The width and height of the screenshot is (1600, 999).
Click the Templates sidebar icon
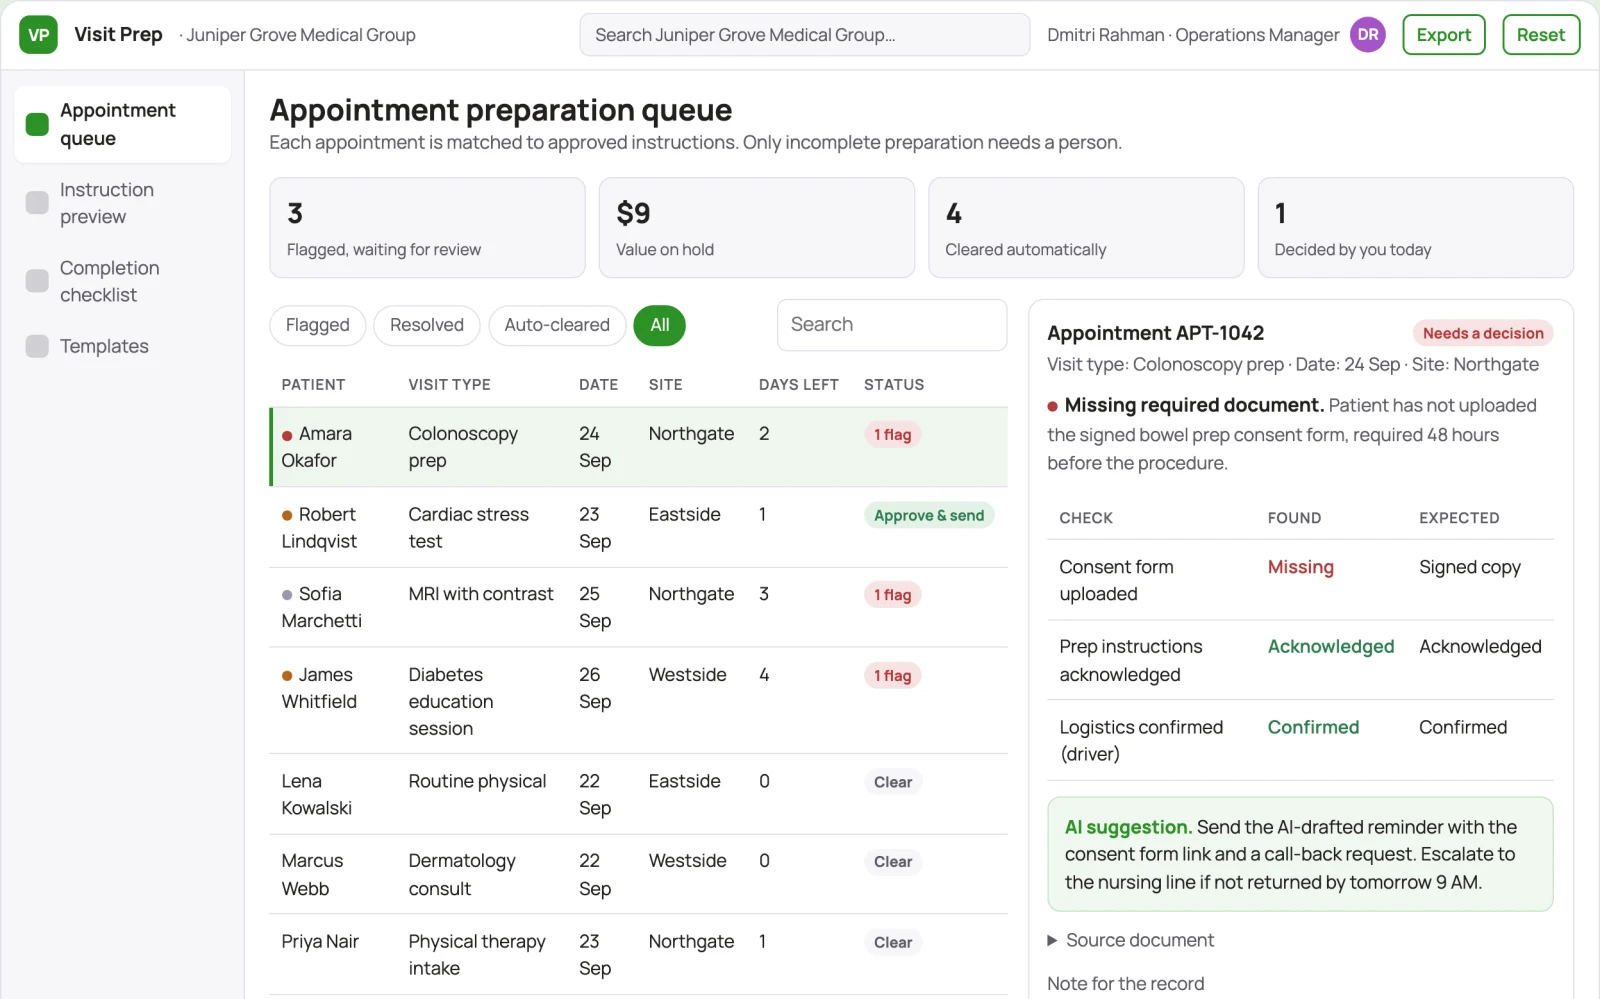coord(37,346)
